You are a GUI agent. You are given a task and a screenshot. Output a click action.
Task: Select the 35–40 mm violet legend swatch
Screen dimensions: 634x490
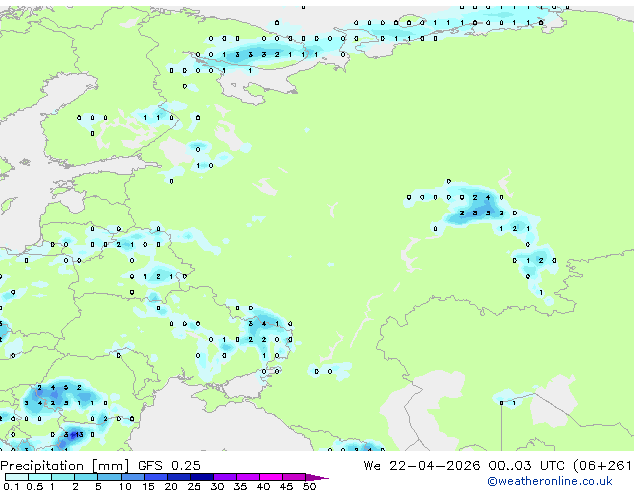[248, 477]
